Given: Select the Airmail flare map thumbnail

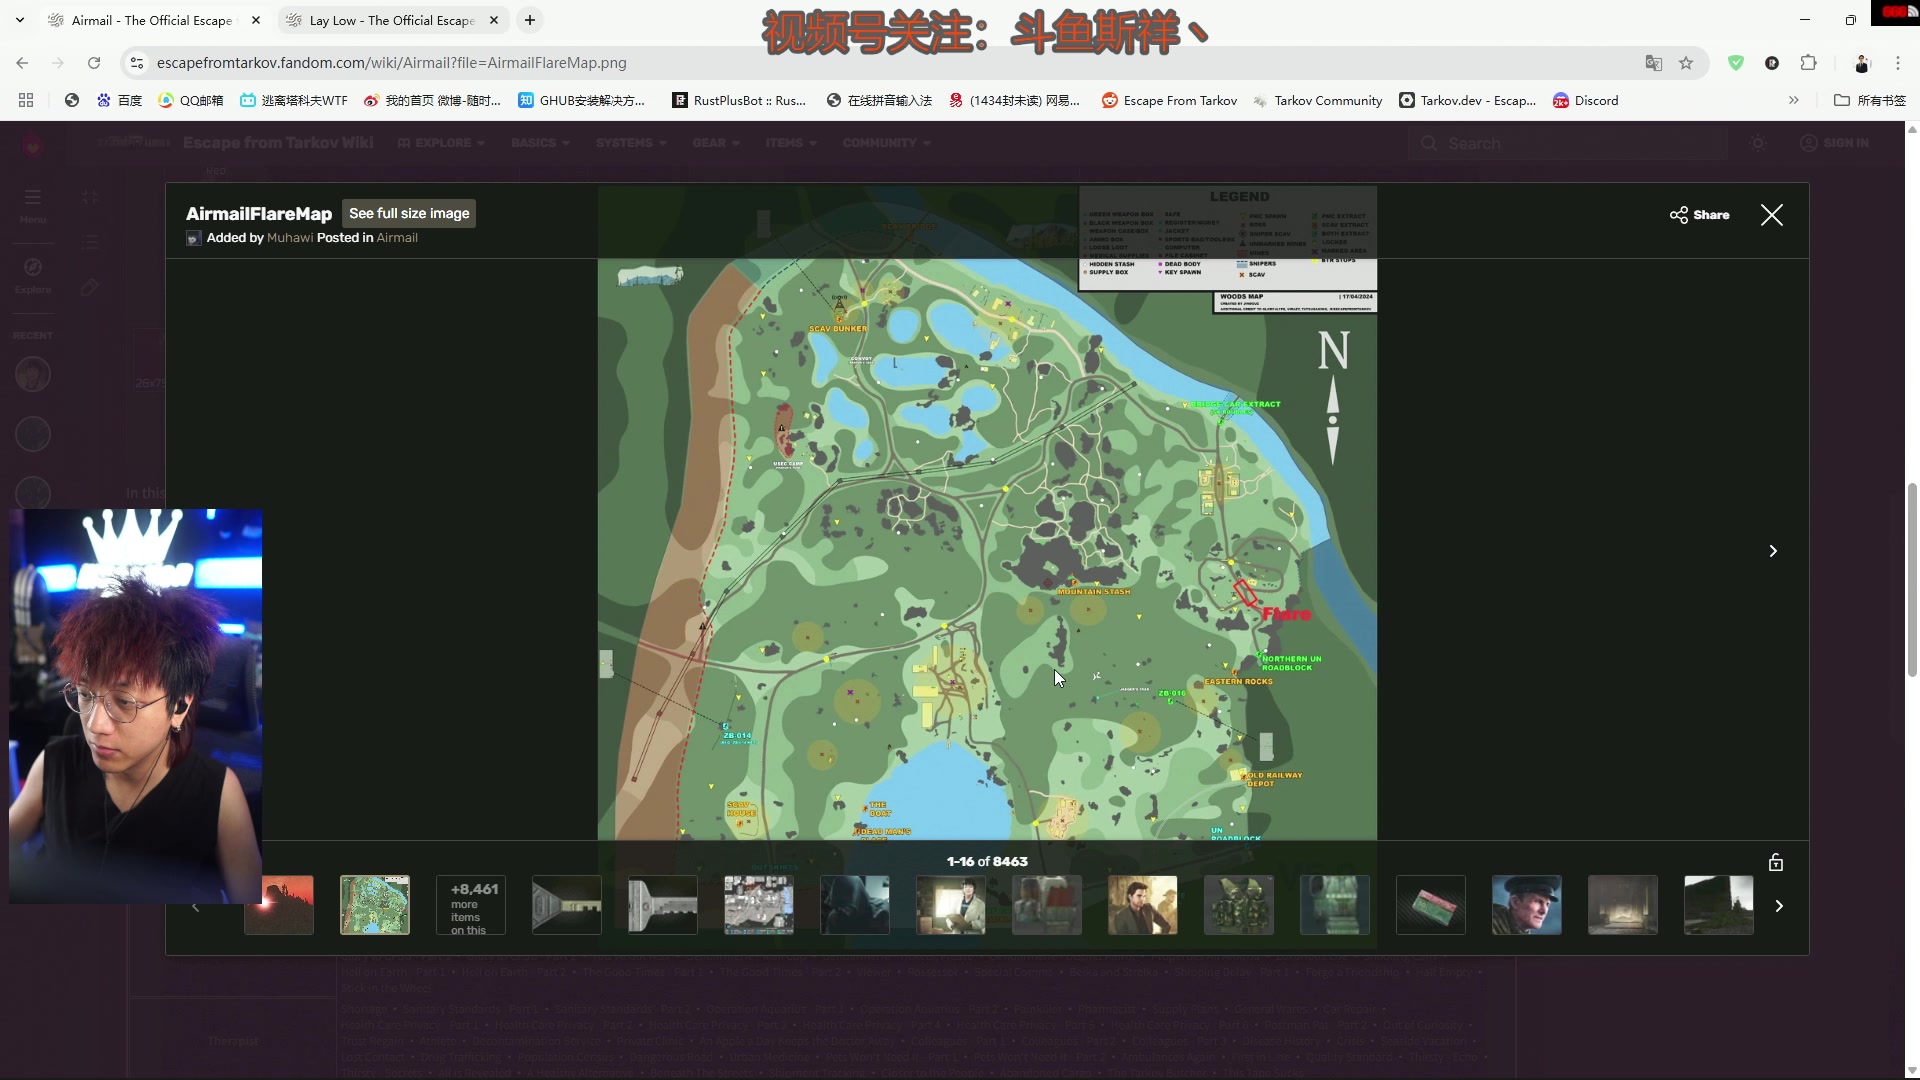Looking at the screenshot, I should [375, 905].
